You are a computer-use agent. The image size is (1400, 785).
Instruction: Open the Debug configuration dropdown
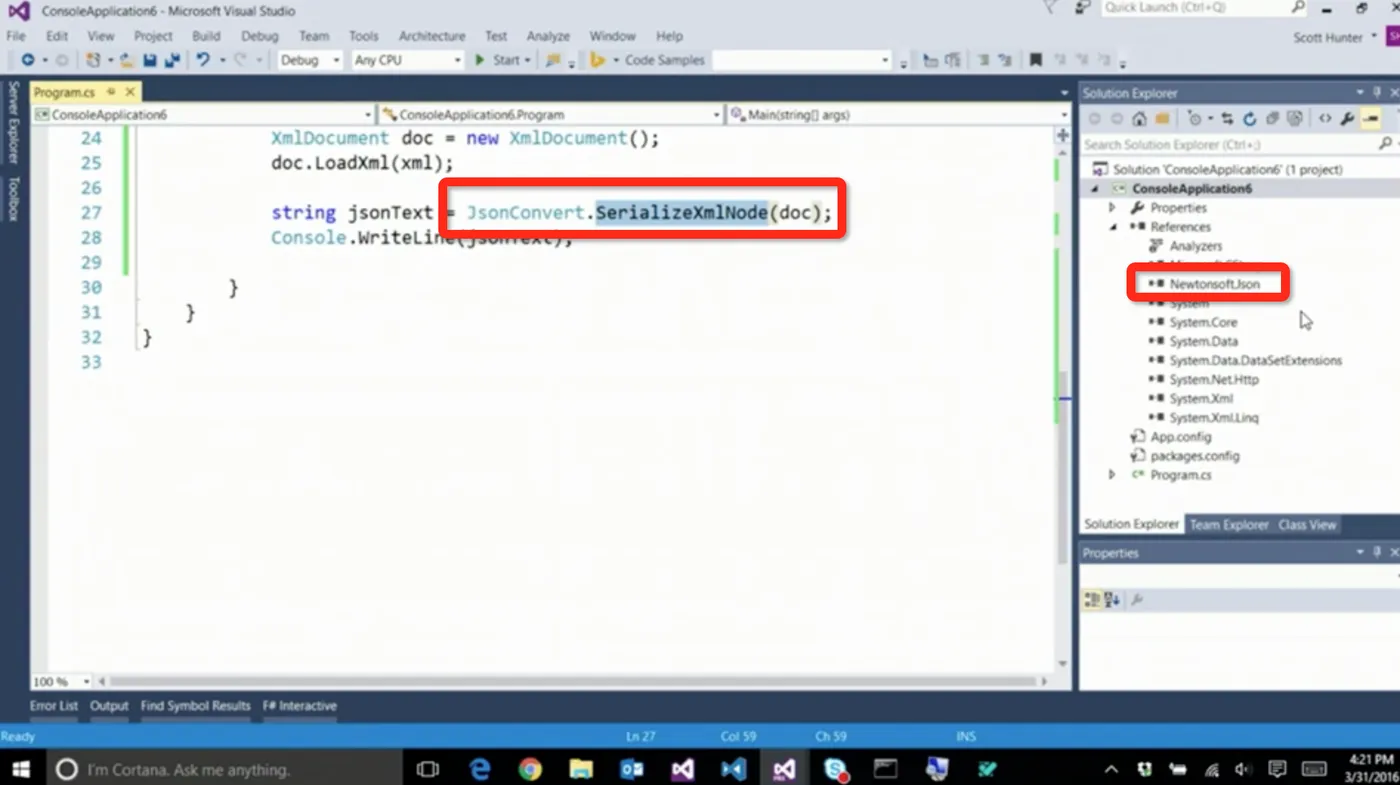(335, 60)
